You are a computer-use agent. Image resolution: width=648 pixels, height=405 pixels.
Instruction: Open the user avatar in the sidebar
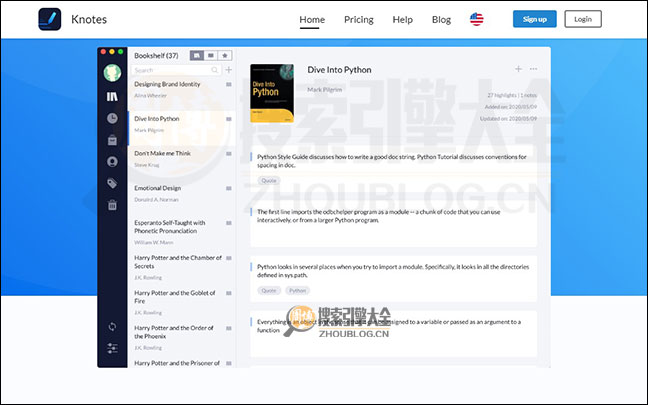(112, 73)
